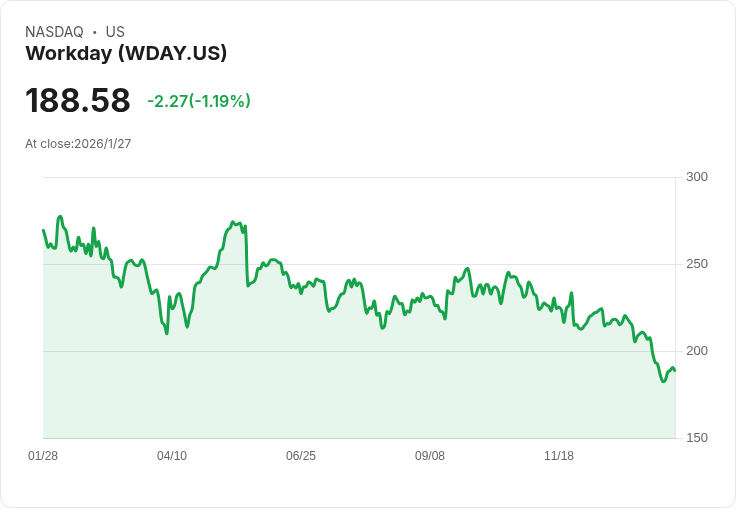This screenshot has width=736, height=508.
Task: Click the 04/10 date axis label
Action: point(172,456)
